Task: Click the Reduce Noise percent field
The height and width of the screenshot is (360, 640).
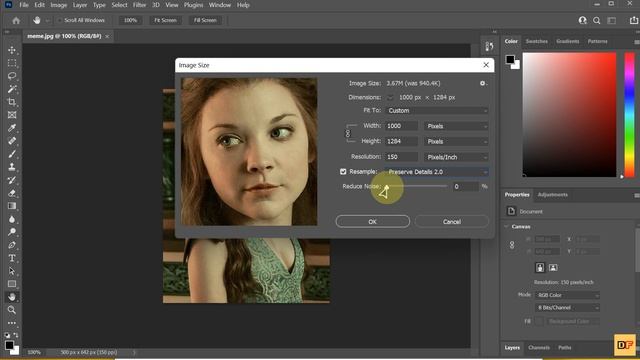Action: [466, 187]
